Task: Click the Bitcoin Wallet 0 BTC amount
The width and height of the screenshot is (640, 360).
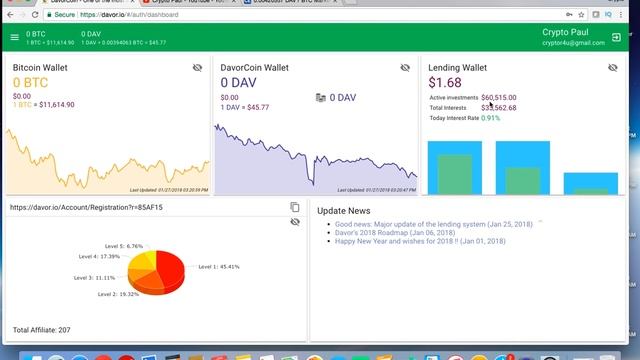Action: coord(30,82)
